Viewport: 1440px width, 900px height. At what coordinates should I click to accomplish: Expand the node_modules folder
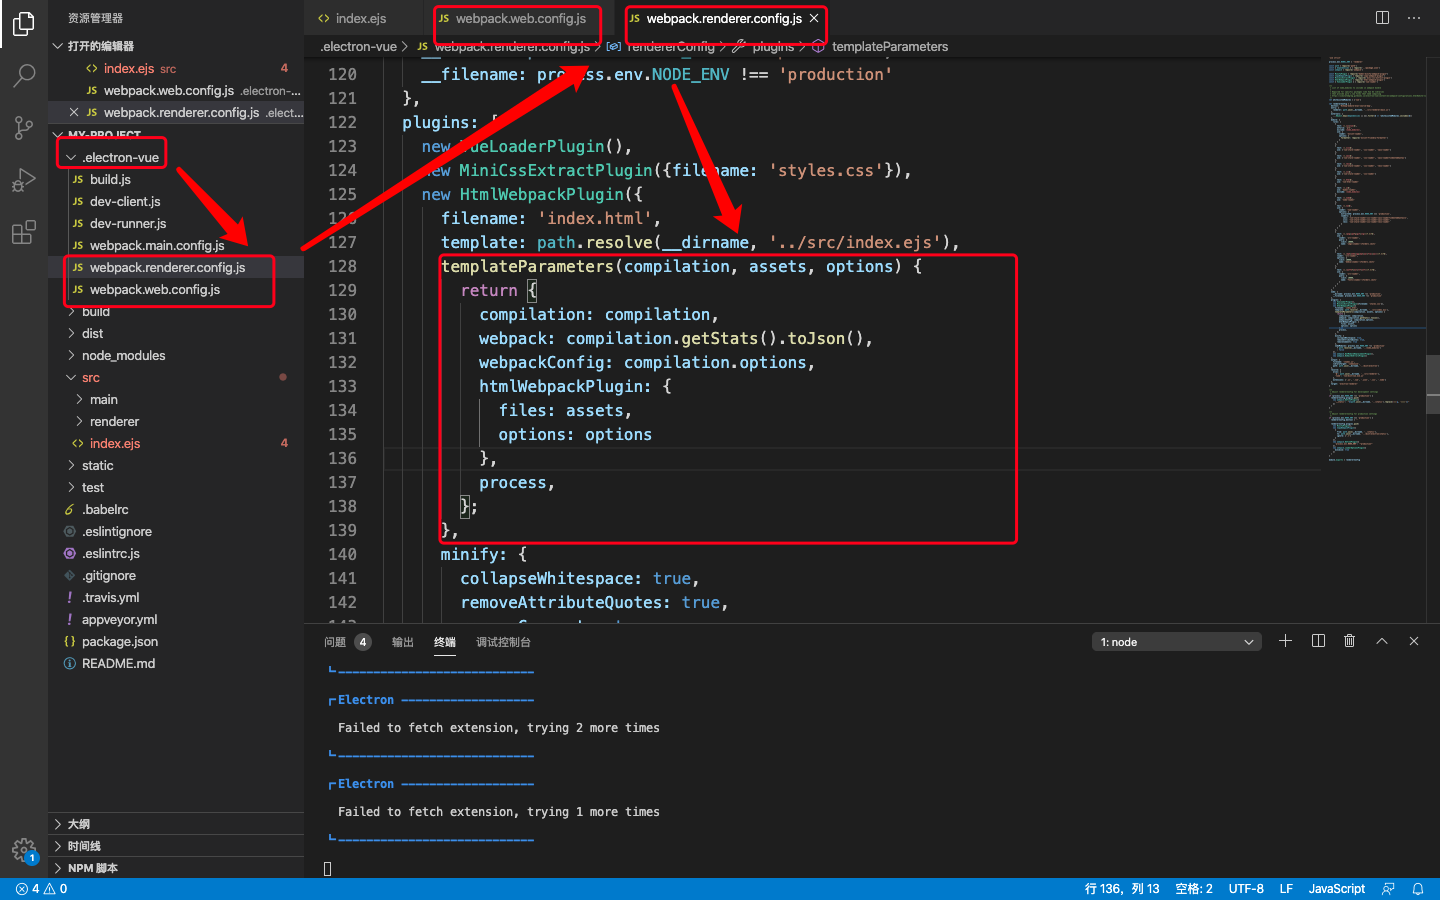(176, 355)
